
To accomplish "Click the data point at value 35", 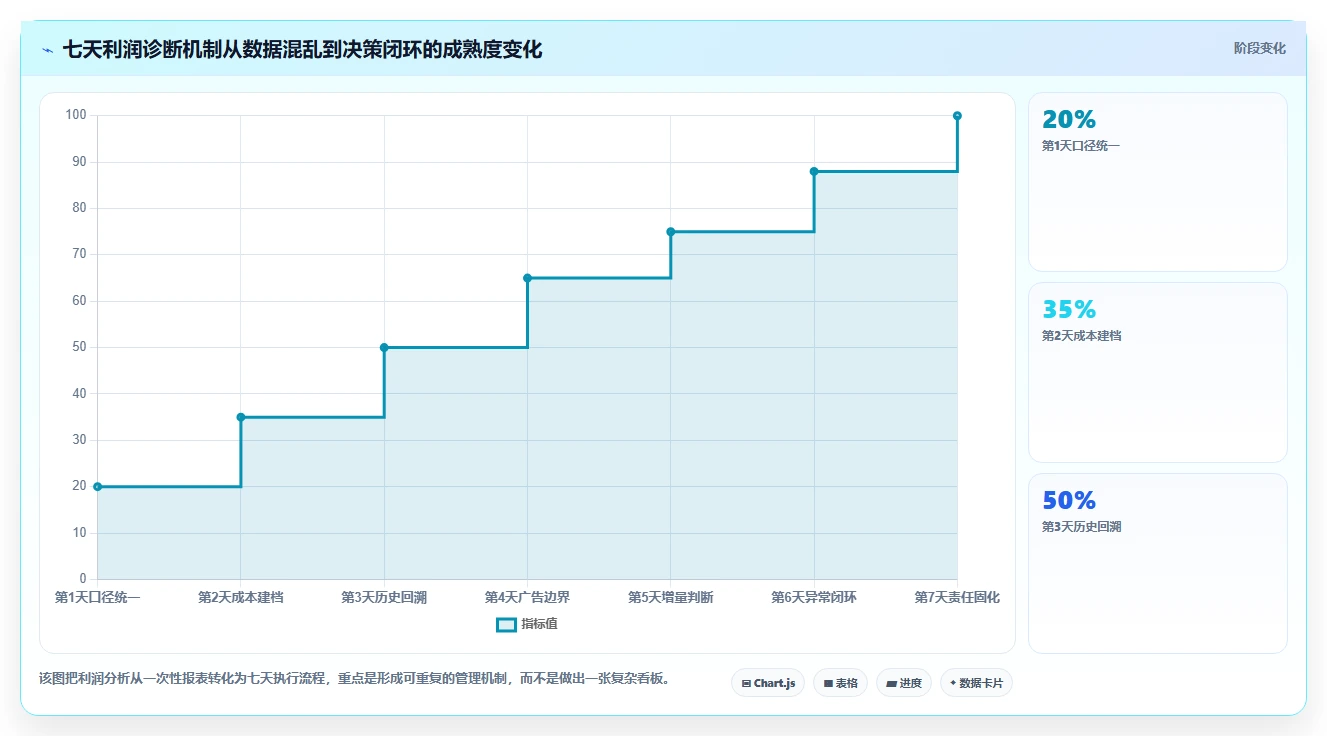I will [241, 417].
